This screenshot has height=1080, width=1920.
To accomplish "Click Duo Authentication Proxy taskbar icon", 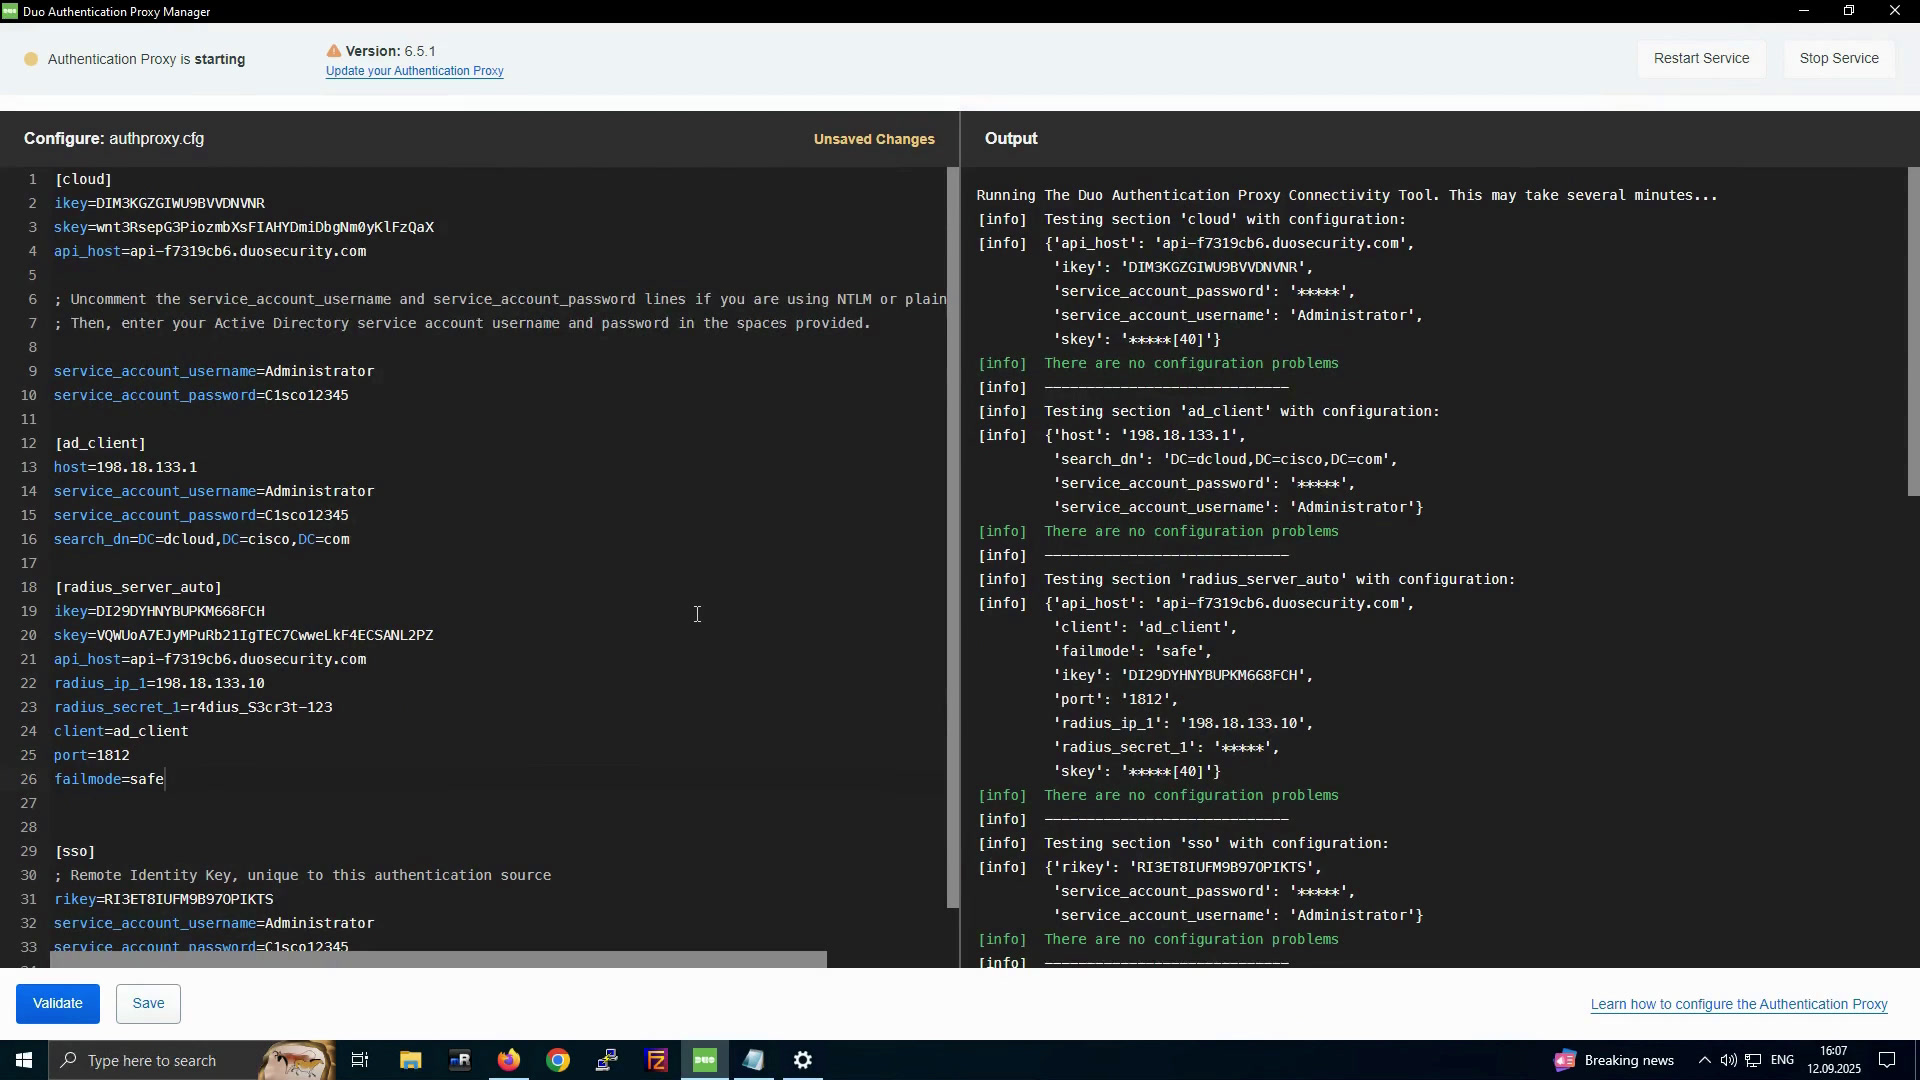I will point(705,1061).
